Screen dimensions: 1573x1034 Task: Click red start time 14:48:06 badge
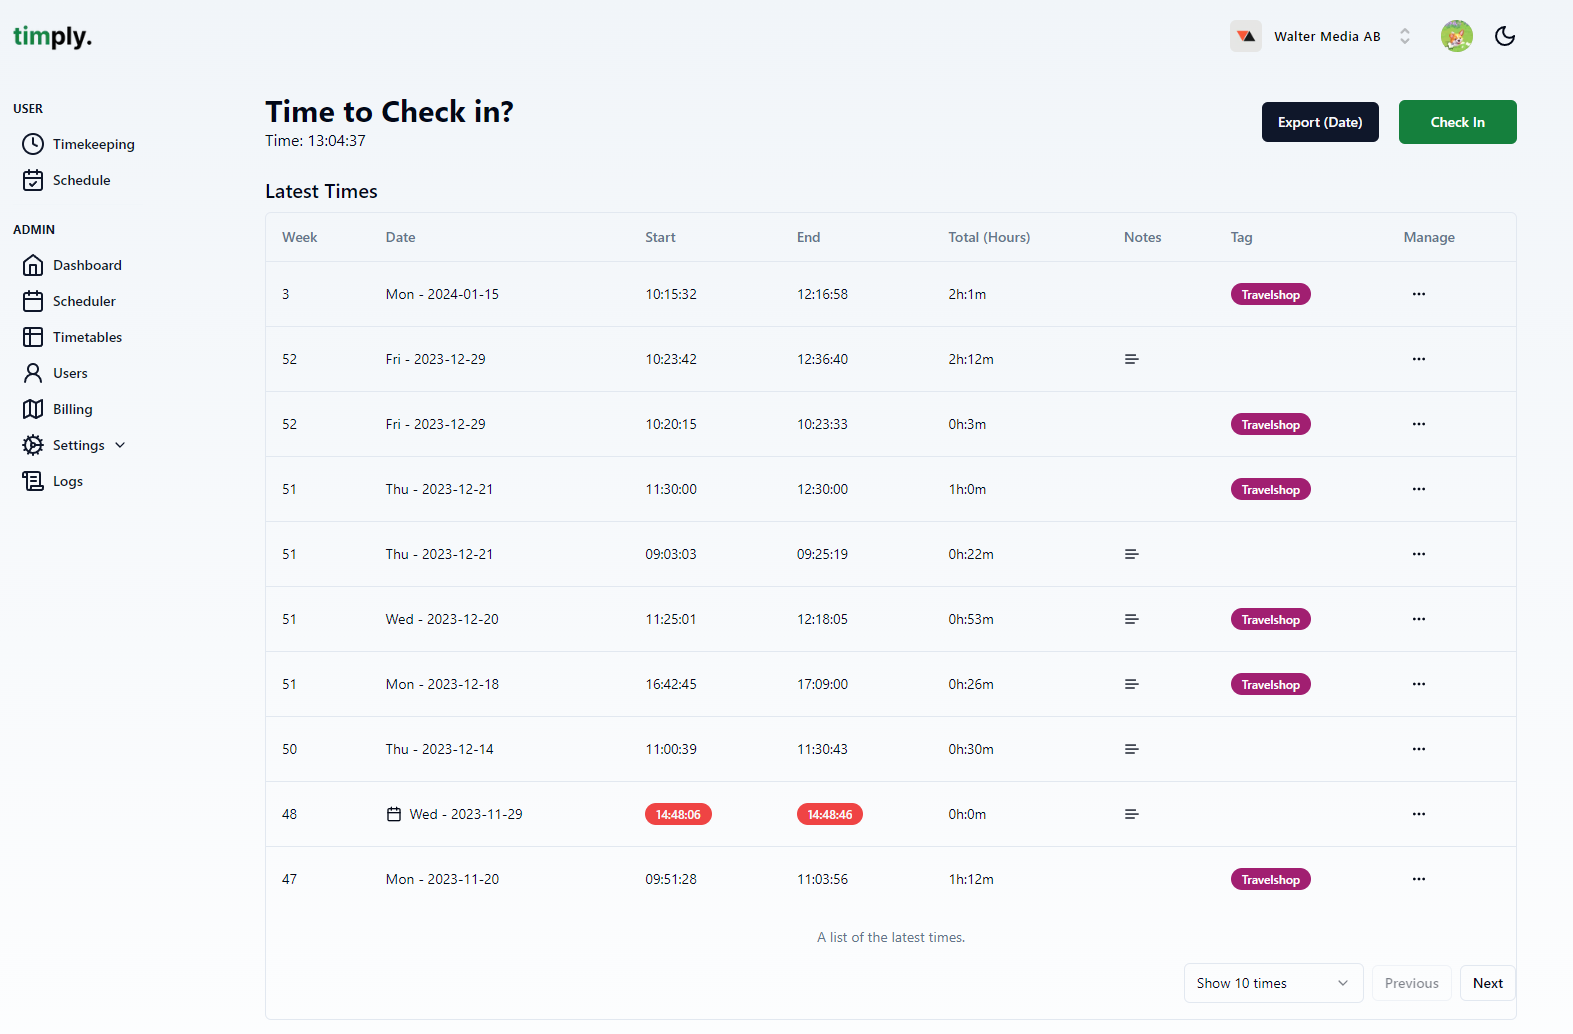coord(678,814)
